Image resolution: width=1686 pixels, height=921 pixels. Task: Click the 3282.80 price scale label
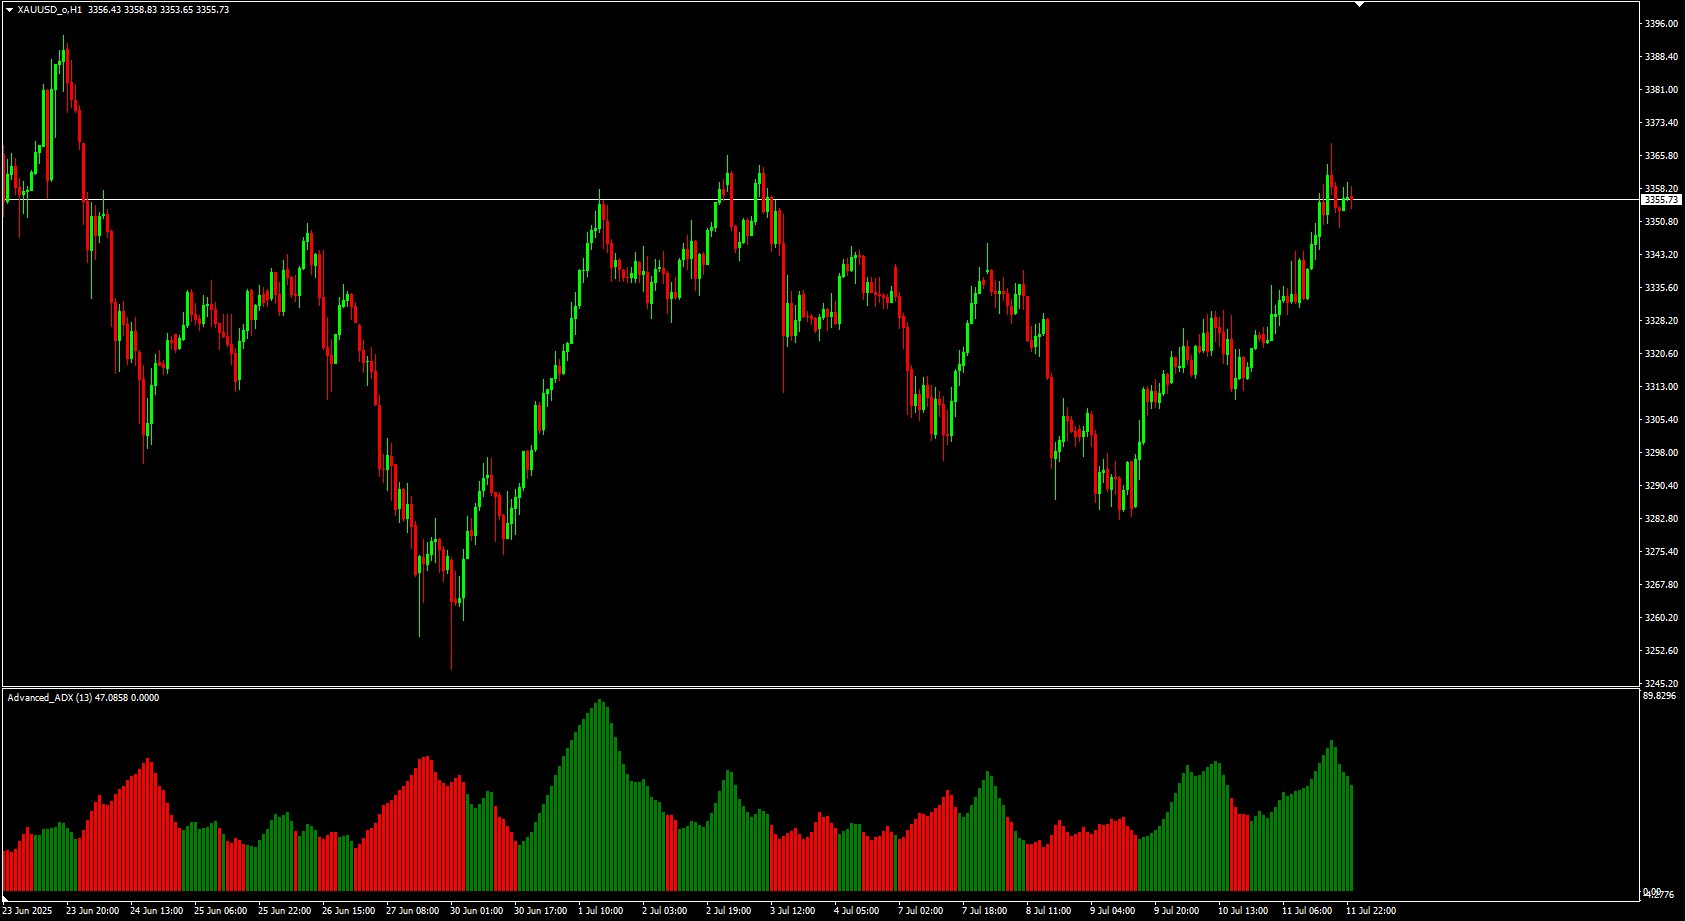pos(1661,519)
